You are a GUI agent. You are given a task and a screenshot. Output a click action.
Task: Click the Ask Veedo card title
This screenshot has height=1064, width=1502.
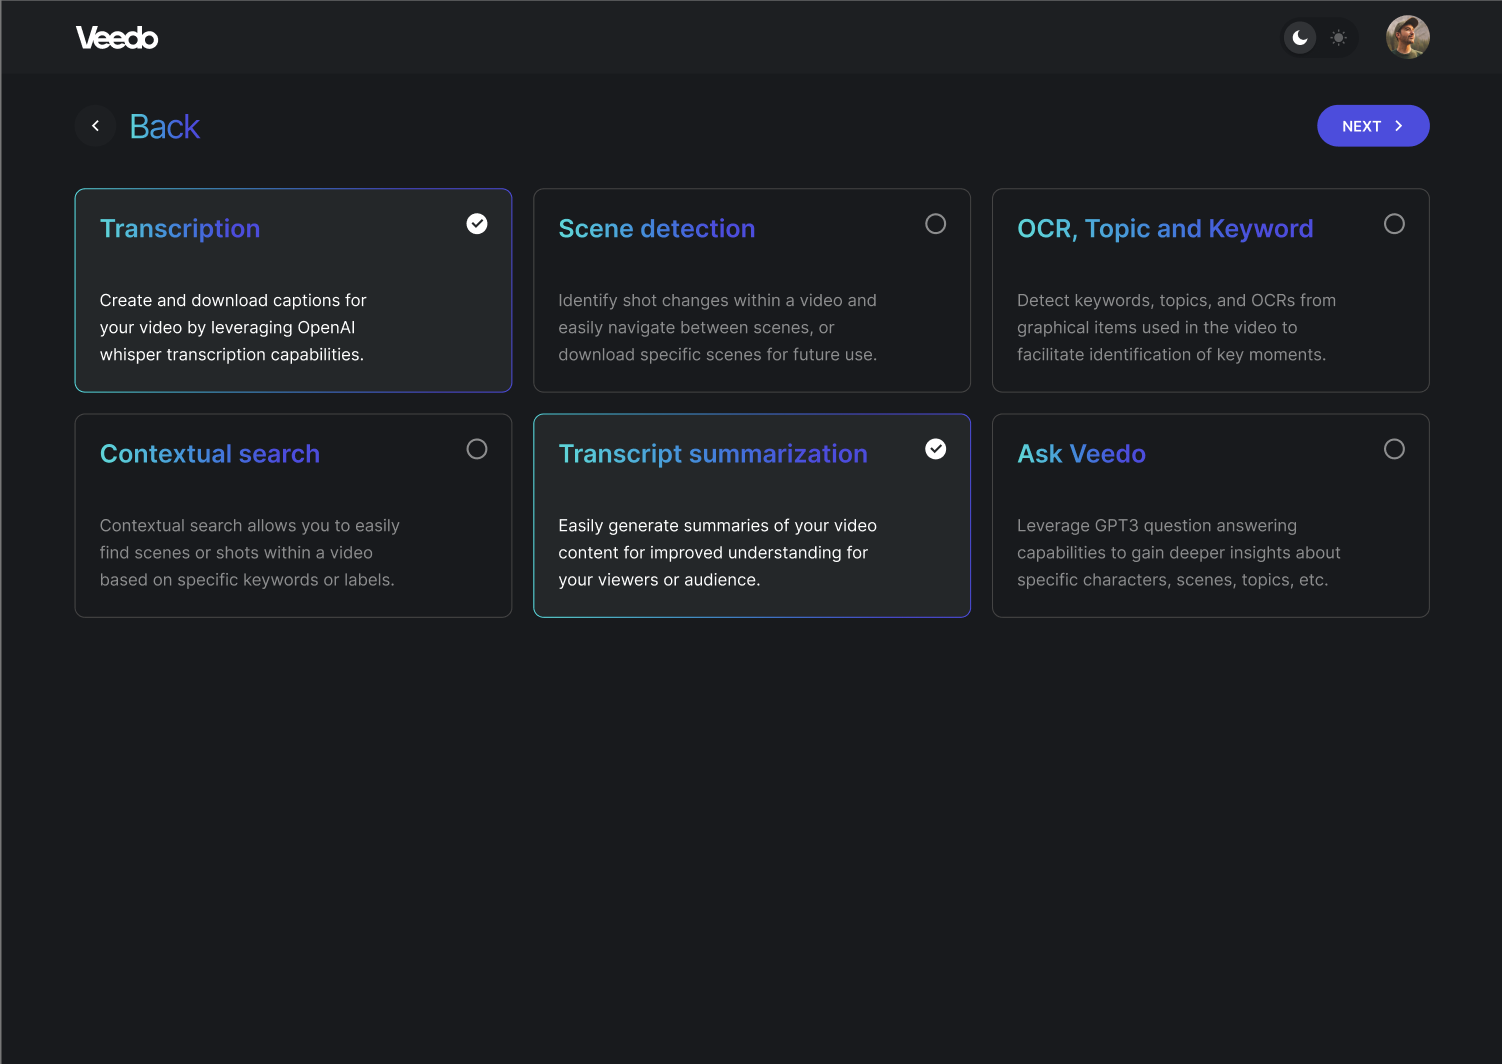coord(1081,454)
